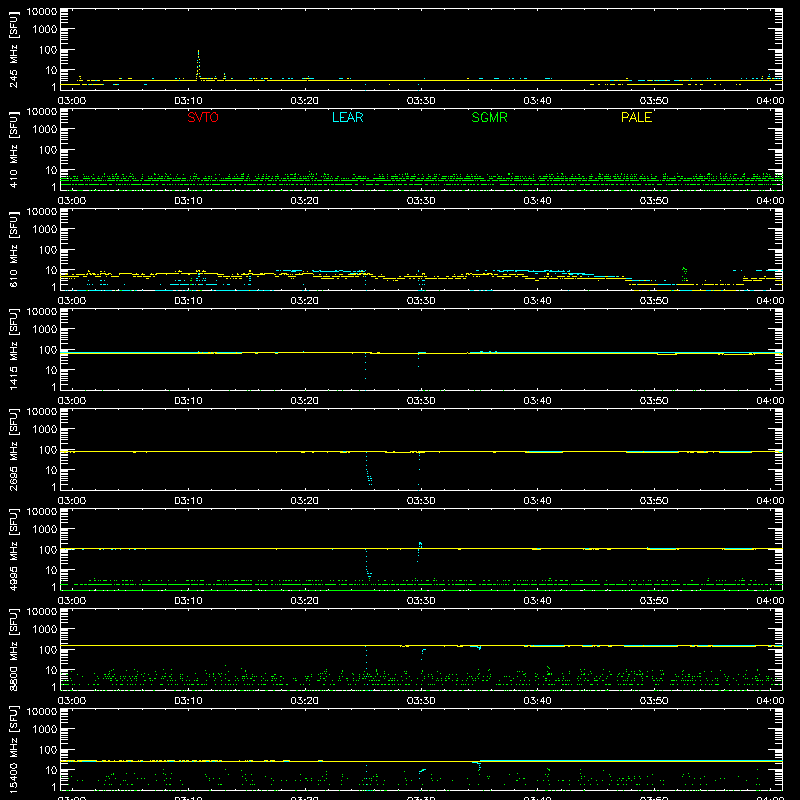Click the burst spike near 03:11 in 245 MHz plot

point(198,65)
